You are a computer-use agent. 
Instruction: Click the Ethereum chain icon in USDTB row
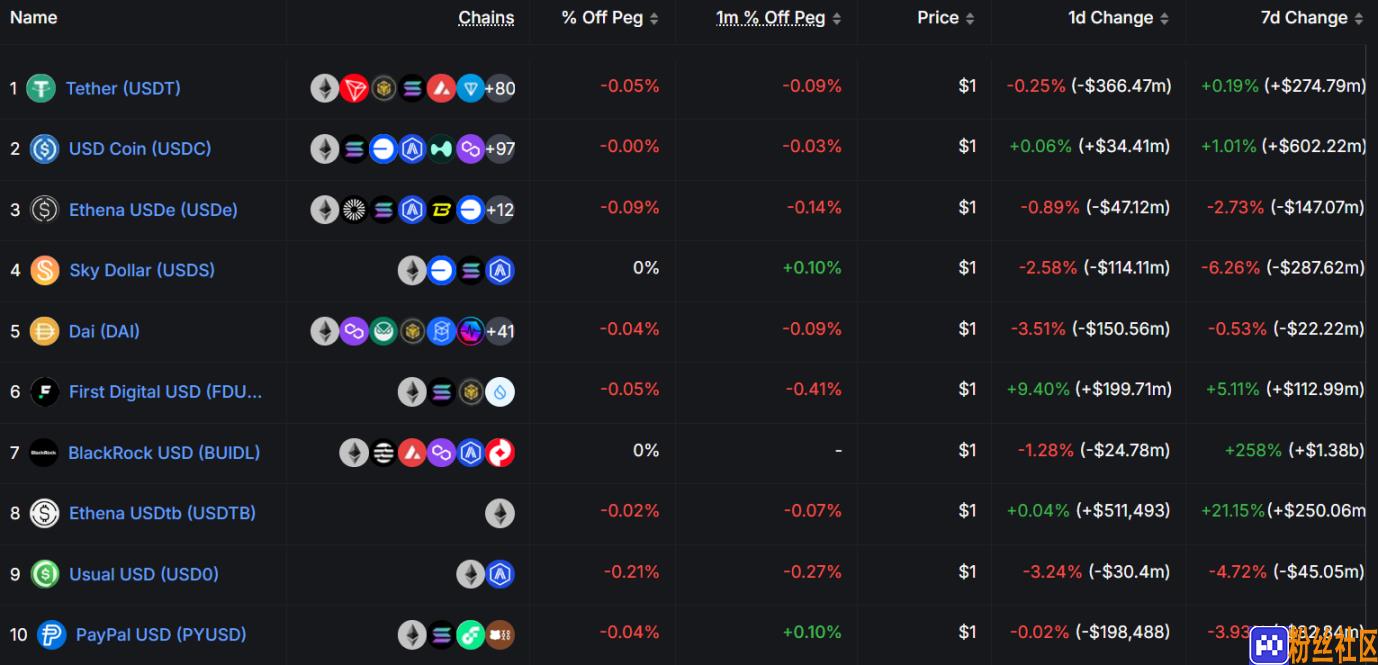500,514
